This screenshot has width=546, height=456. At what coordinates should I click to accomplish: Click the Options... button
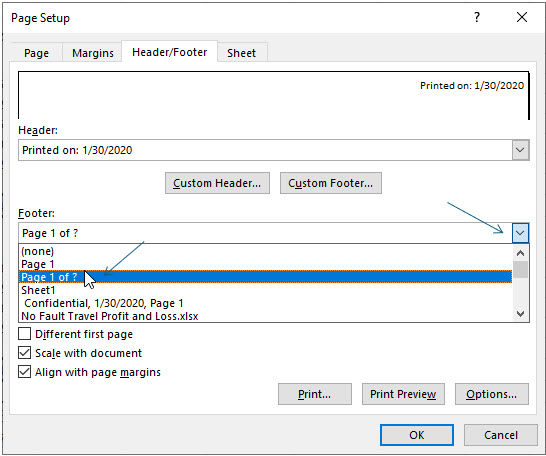[x=492, y=394]
